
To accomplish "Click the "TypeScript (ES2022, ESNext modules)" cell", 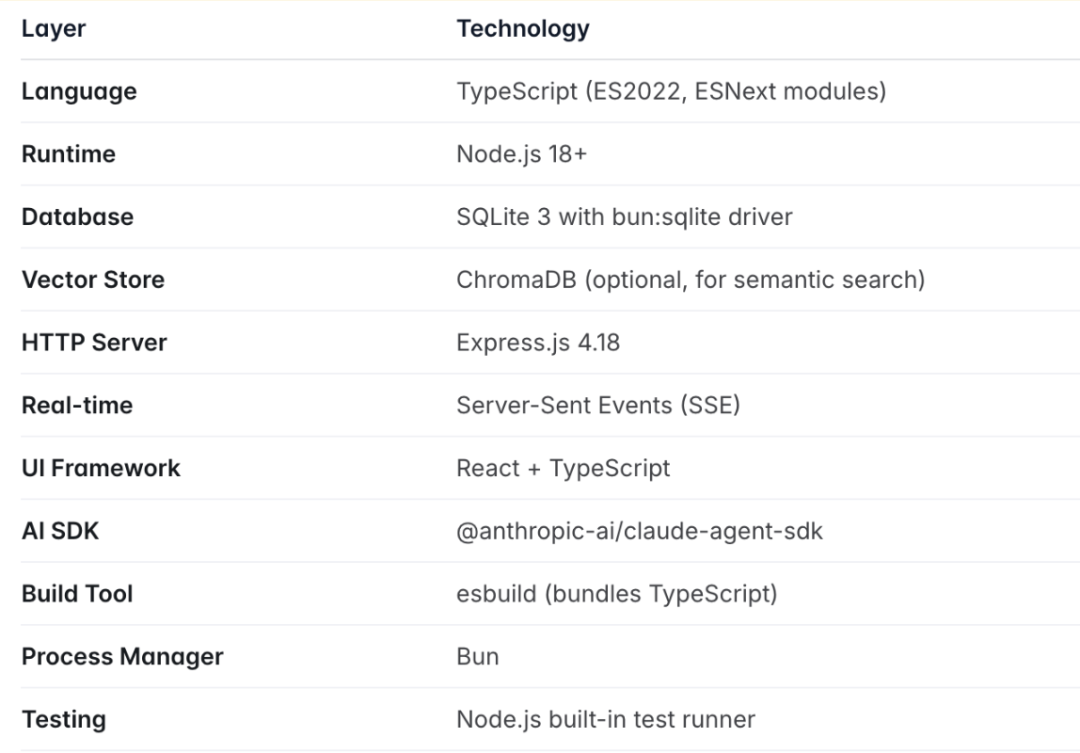I will 671,92.
